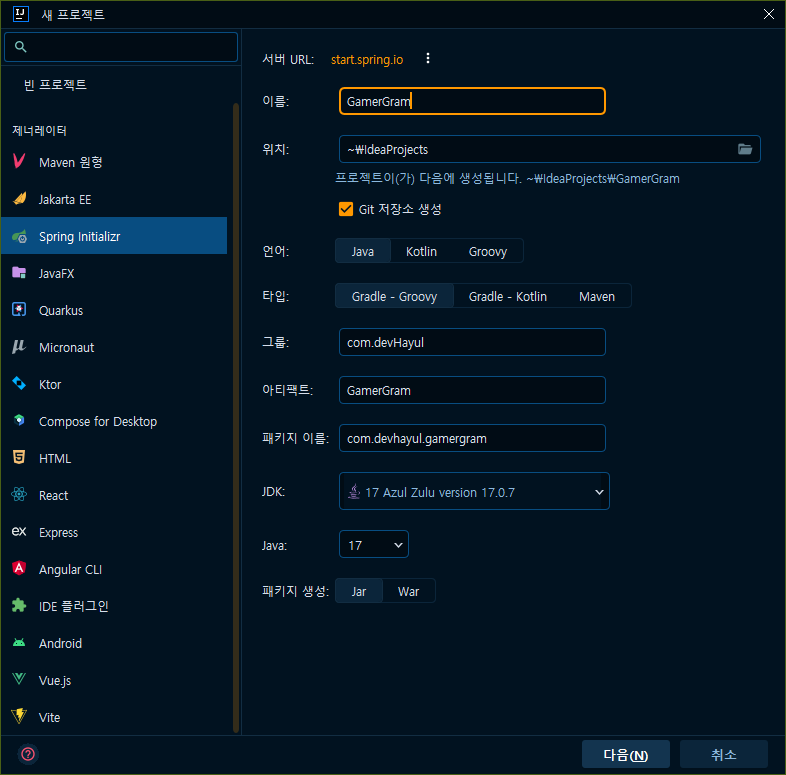Click the 이름 GamerGram name field
Screen dimensions: 786x775
(x=472, y=101)
